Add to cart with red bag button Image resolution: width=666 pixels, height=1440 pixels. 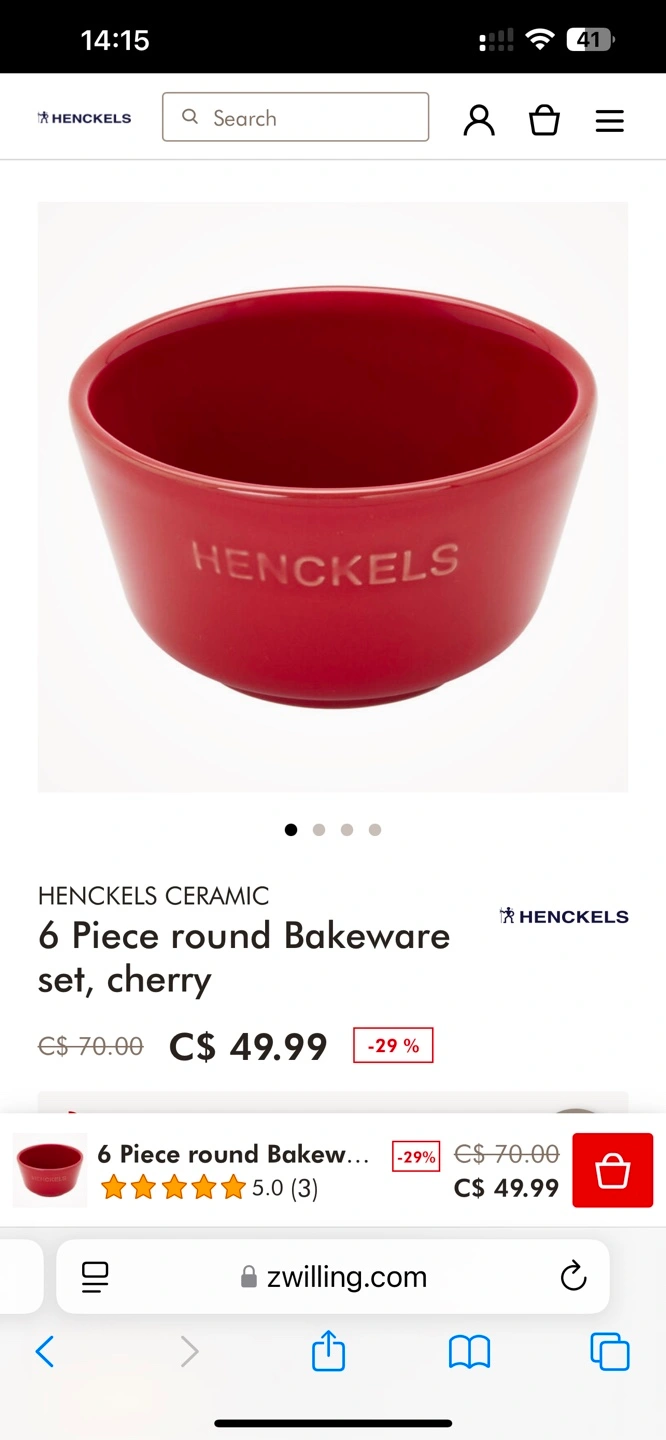point(612,1170)
